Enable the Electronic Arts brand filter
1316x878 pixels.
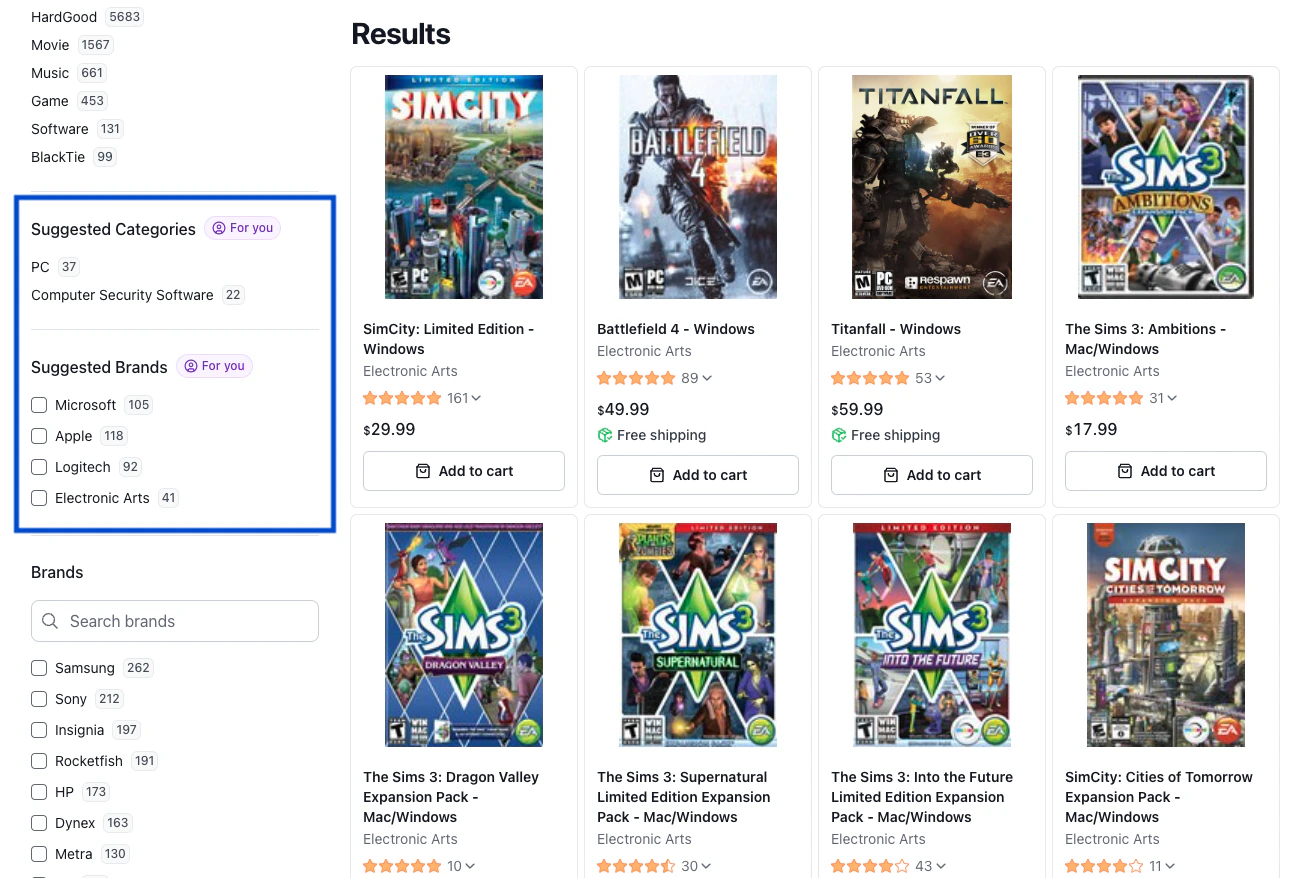pos(39,498)
